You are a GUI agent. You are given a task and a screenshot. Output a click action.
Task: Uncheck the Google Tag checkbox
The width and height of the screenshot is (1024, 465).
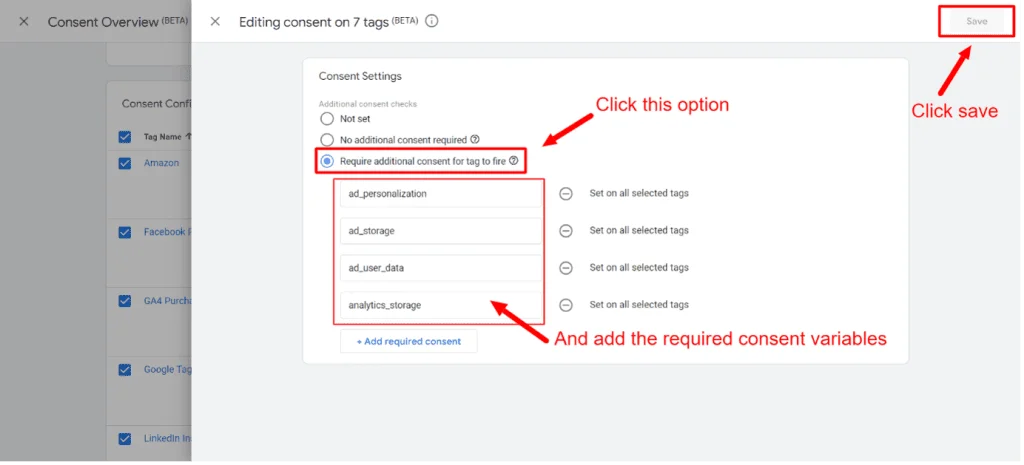click(125, 370)
